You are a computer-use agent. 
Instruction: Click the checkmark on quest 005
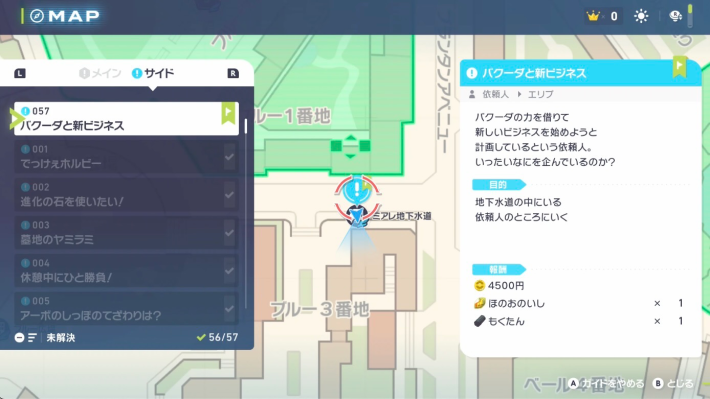(229, 309)
